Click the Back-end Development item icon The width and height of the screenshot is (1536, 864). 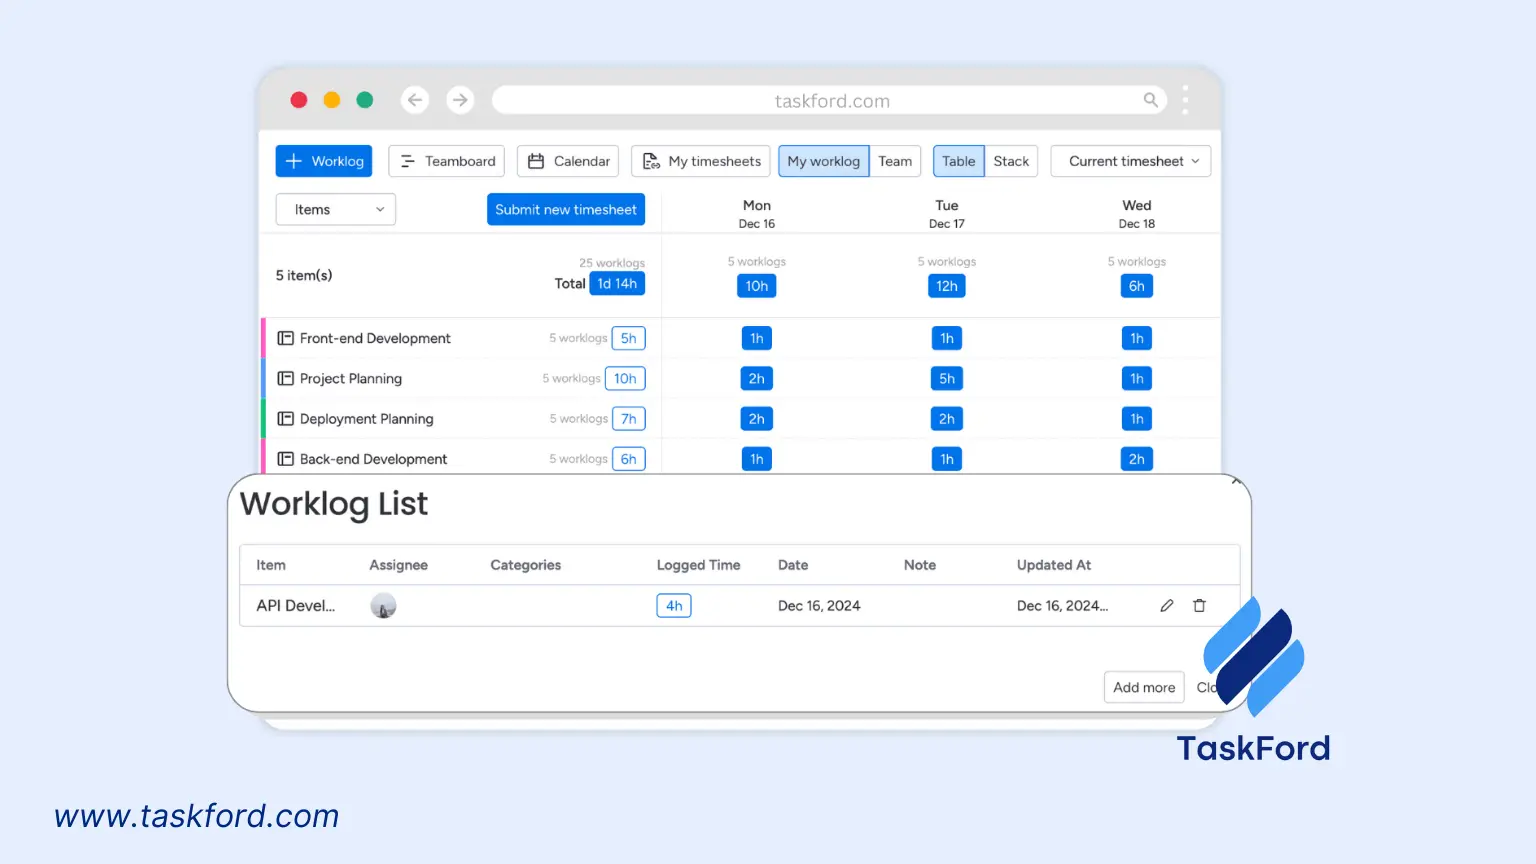point(285,459)
